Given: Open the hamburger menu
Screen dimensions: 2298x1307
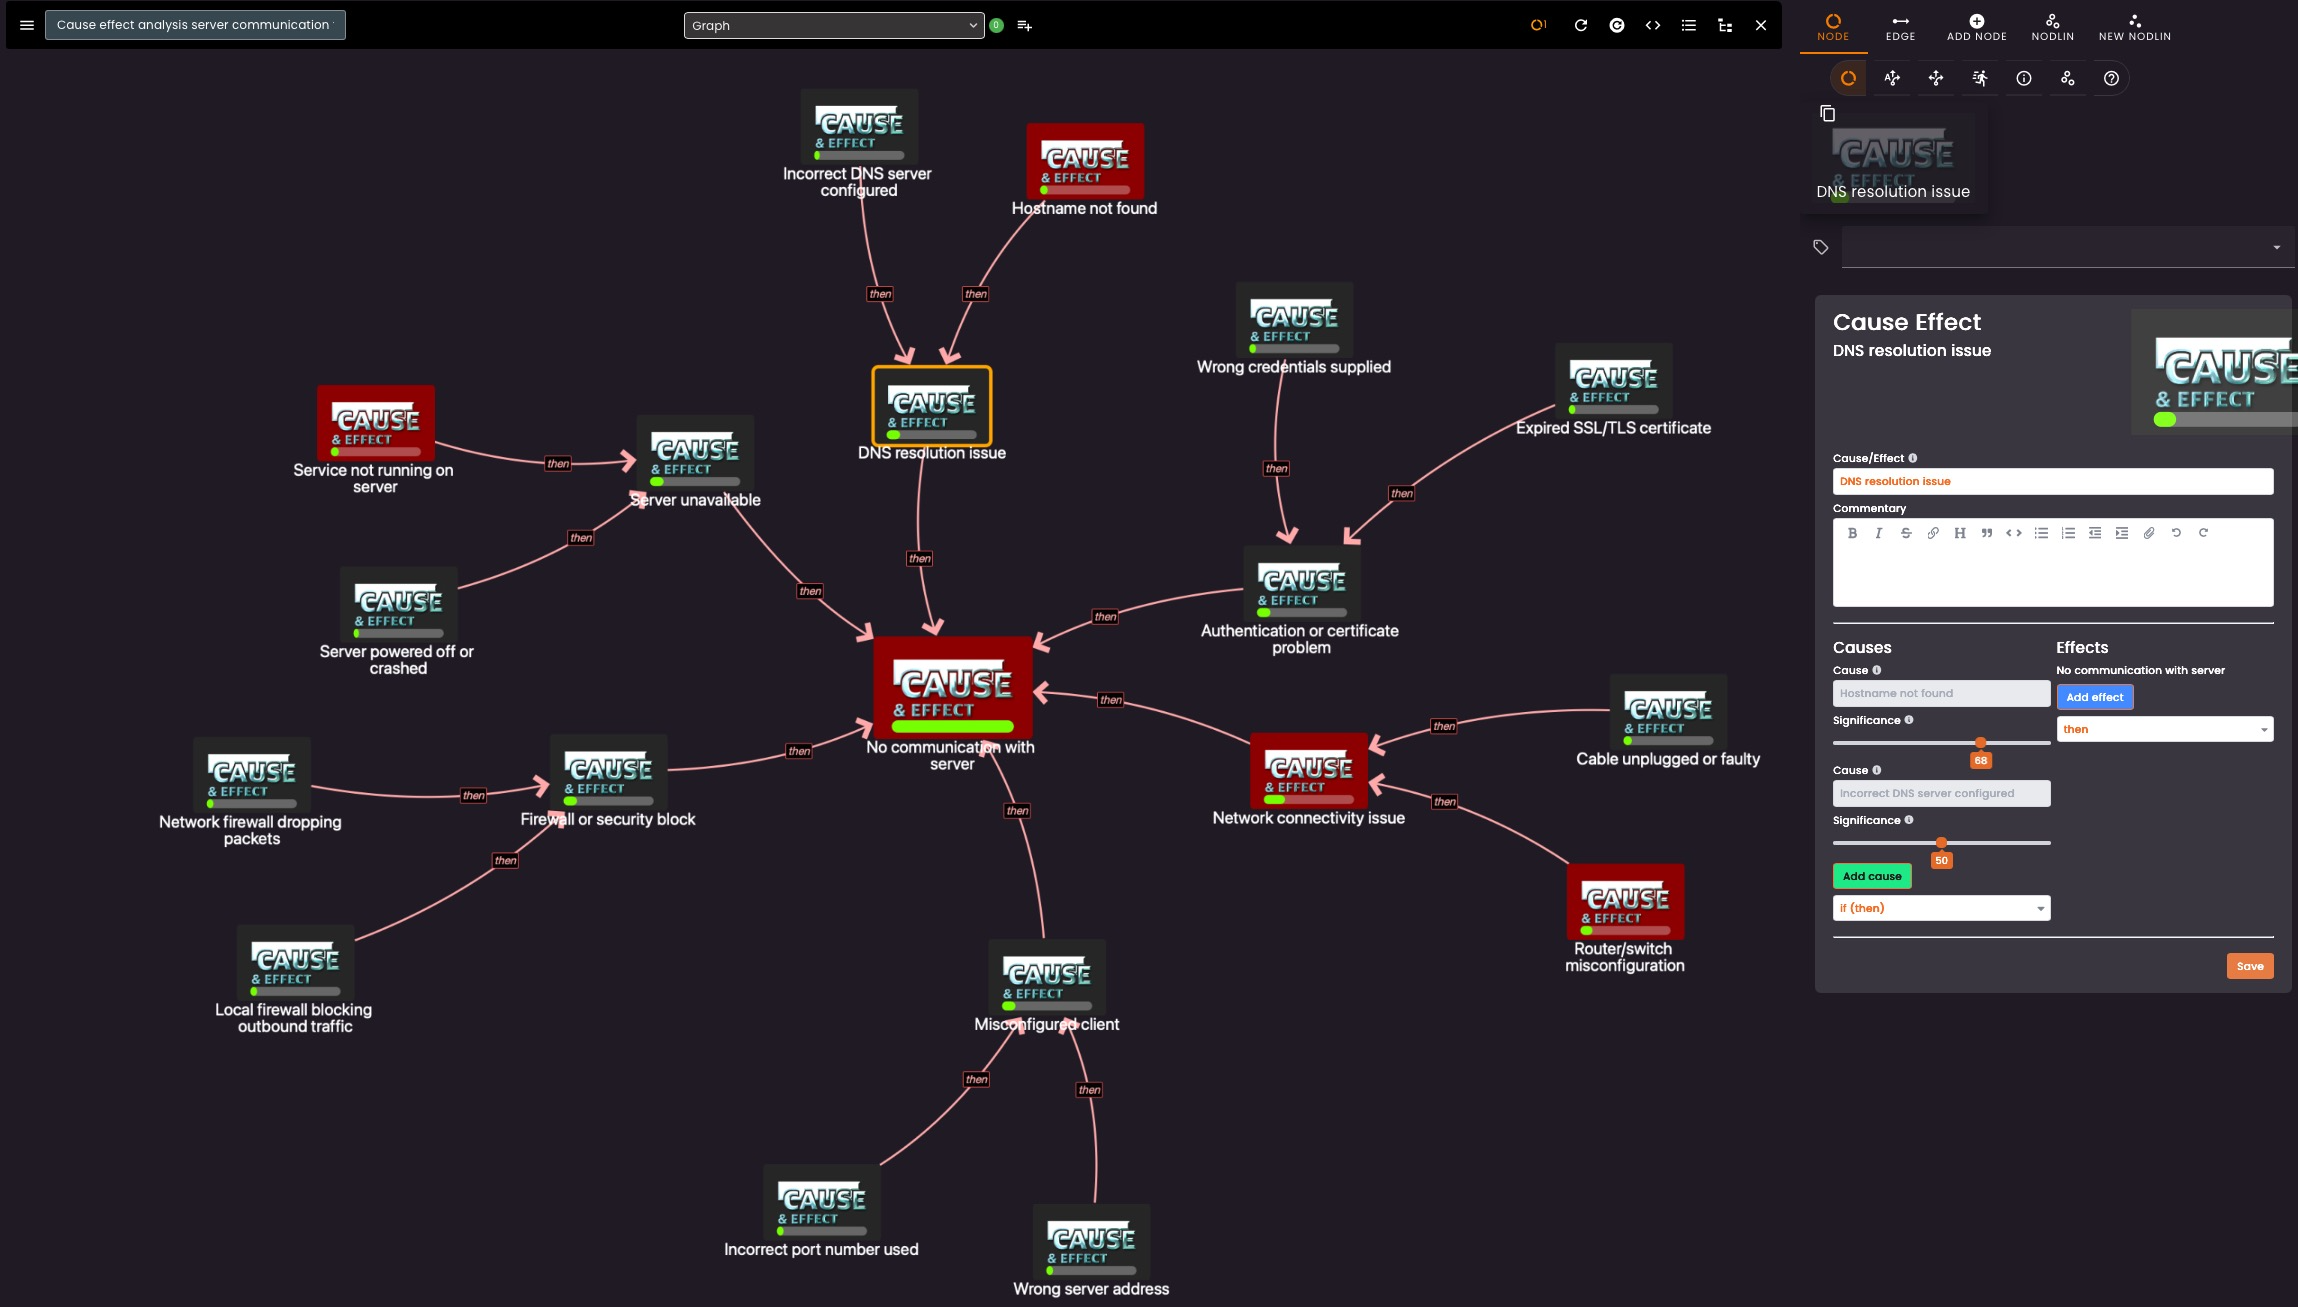Looking at the screenshot, I should click(27, 25).
